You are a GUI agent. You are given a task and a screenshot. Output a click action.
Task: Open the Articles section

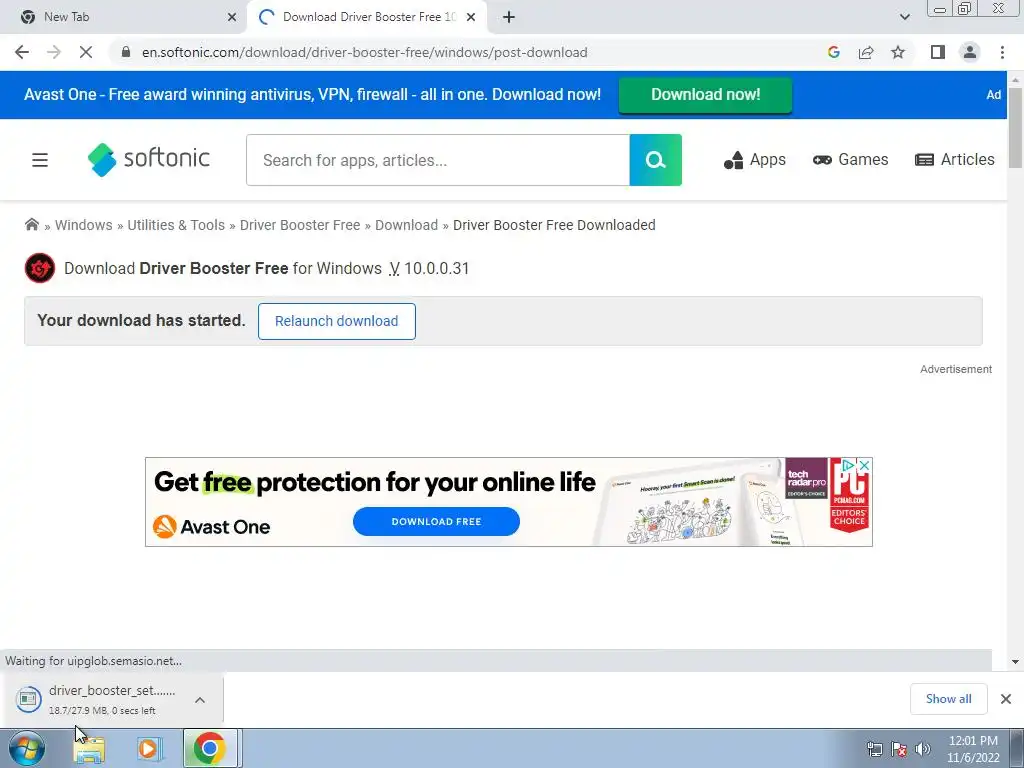(955, 160)
